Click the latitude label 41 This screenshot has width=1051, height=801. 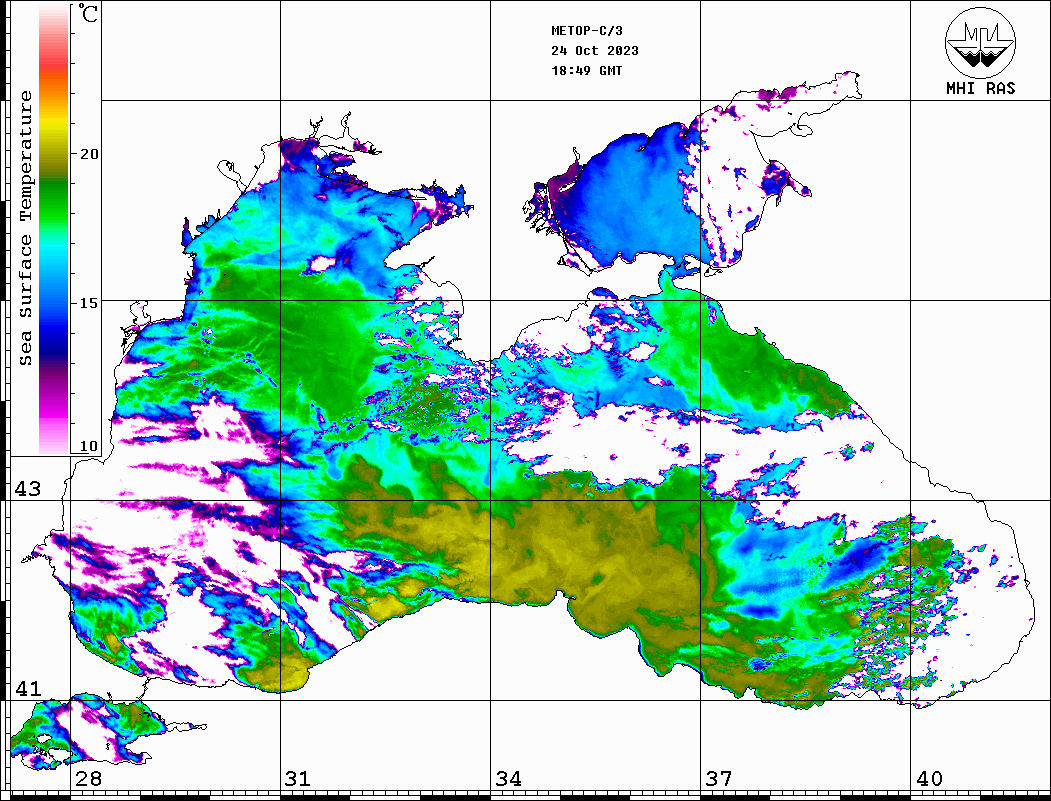27,688
